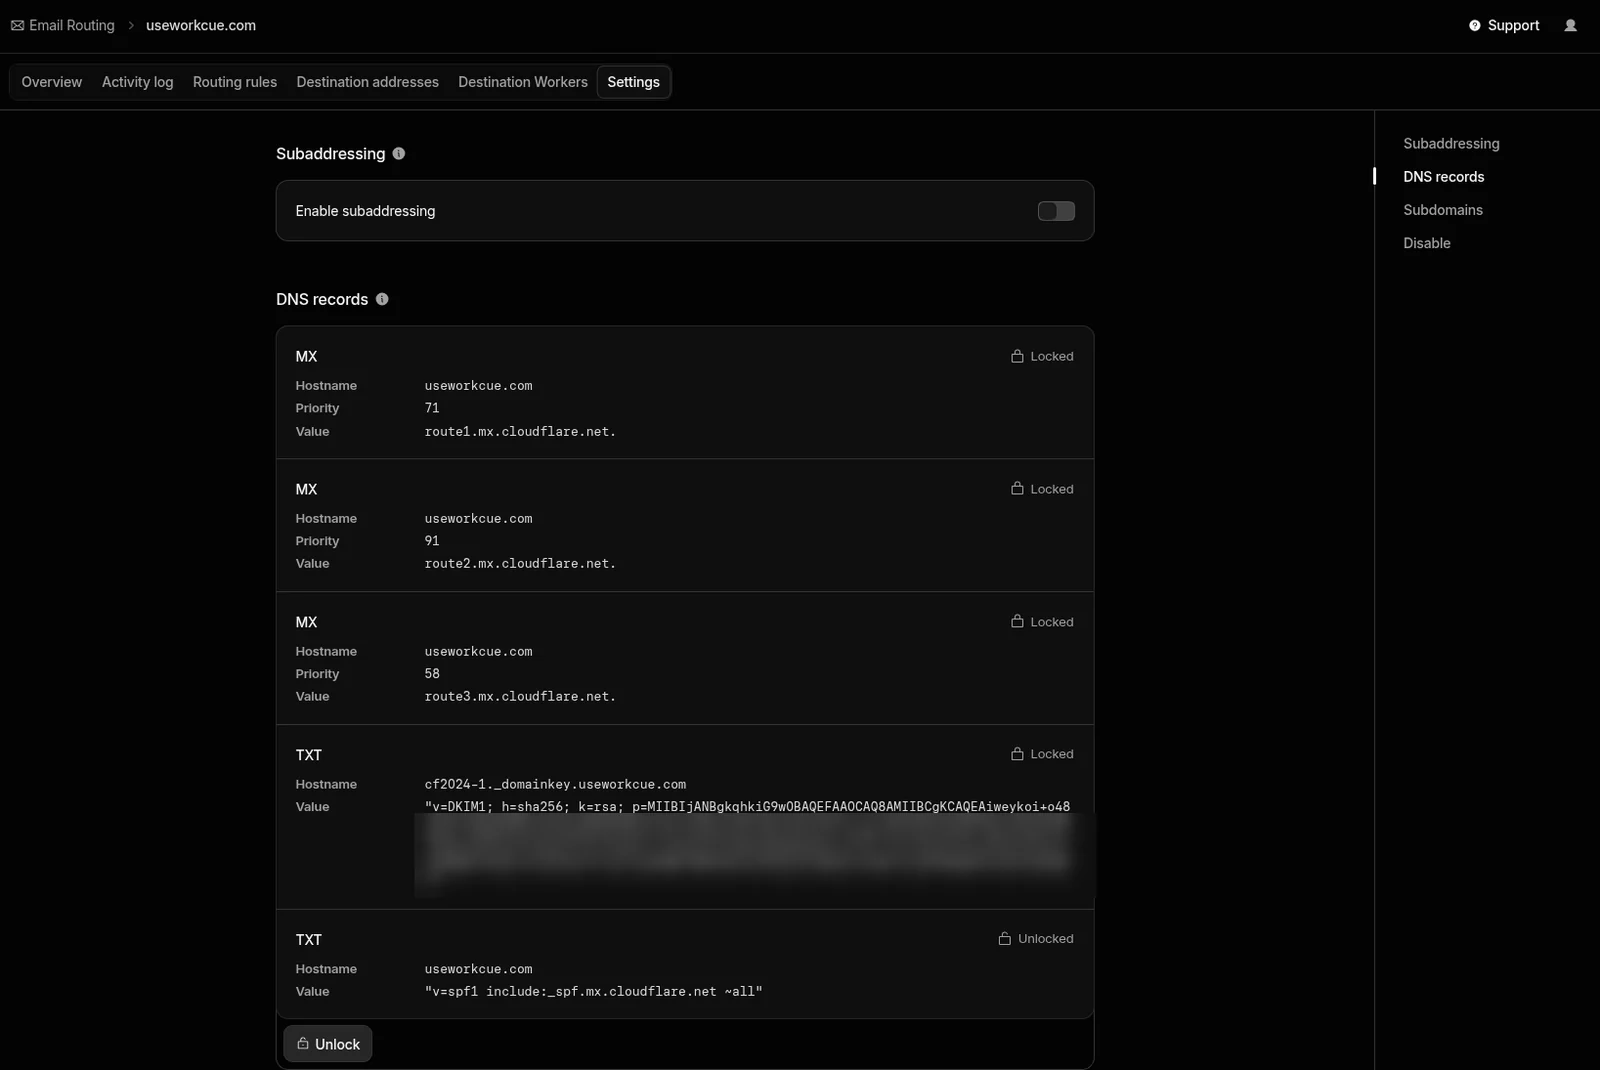Jump to DNS records in side navigation
The height and width of the screenshot is (1070, 1600).
pyautogui.click(x=1443, y=177)
